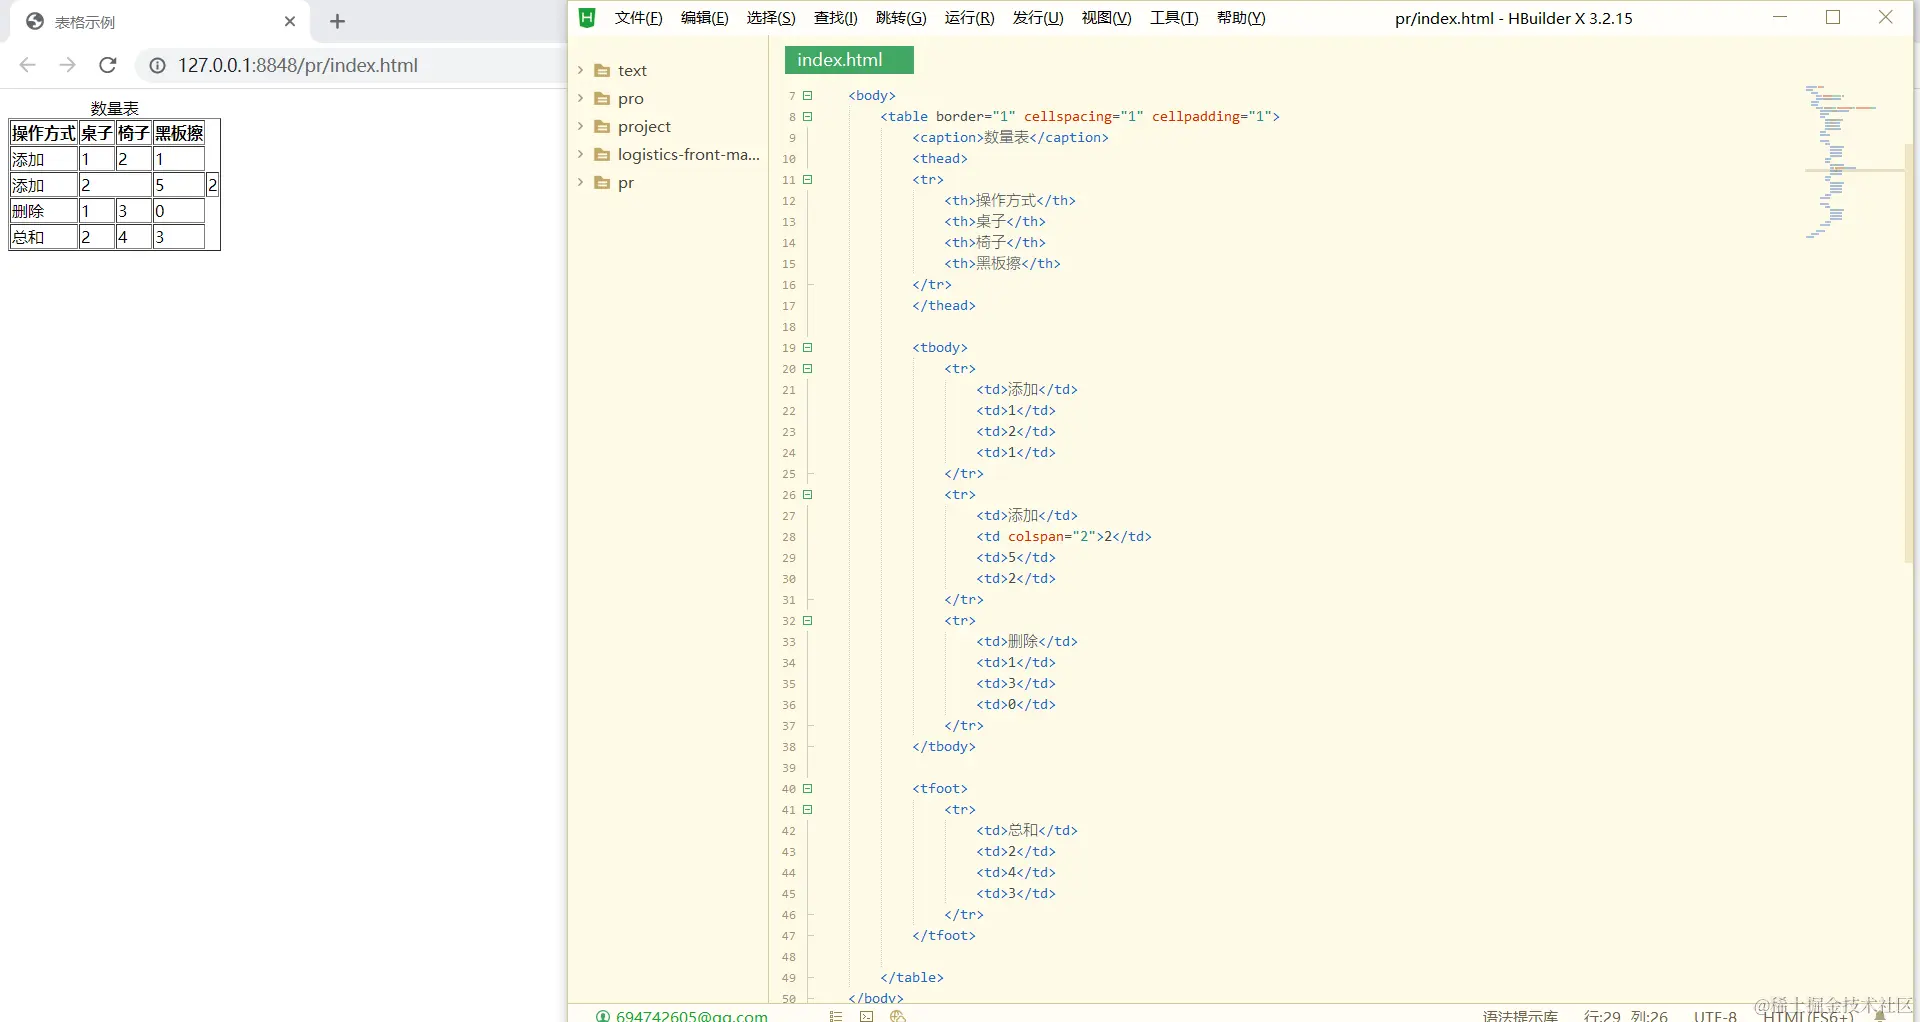Collapse the body tag fold at line 7
1920x1022 pixels.
coord(808,96)
